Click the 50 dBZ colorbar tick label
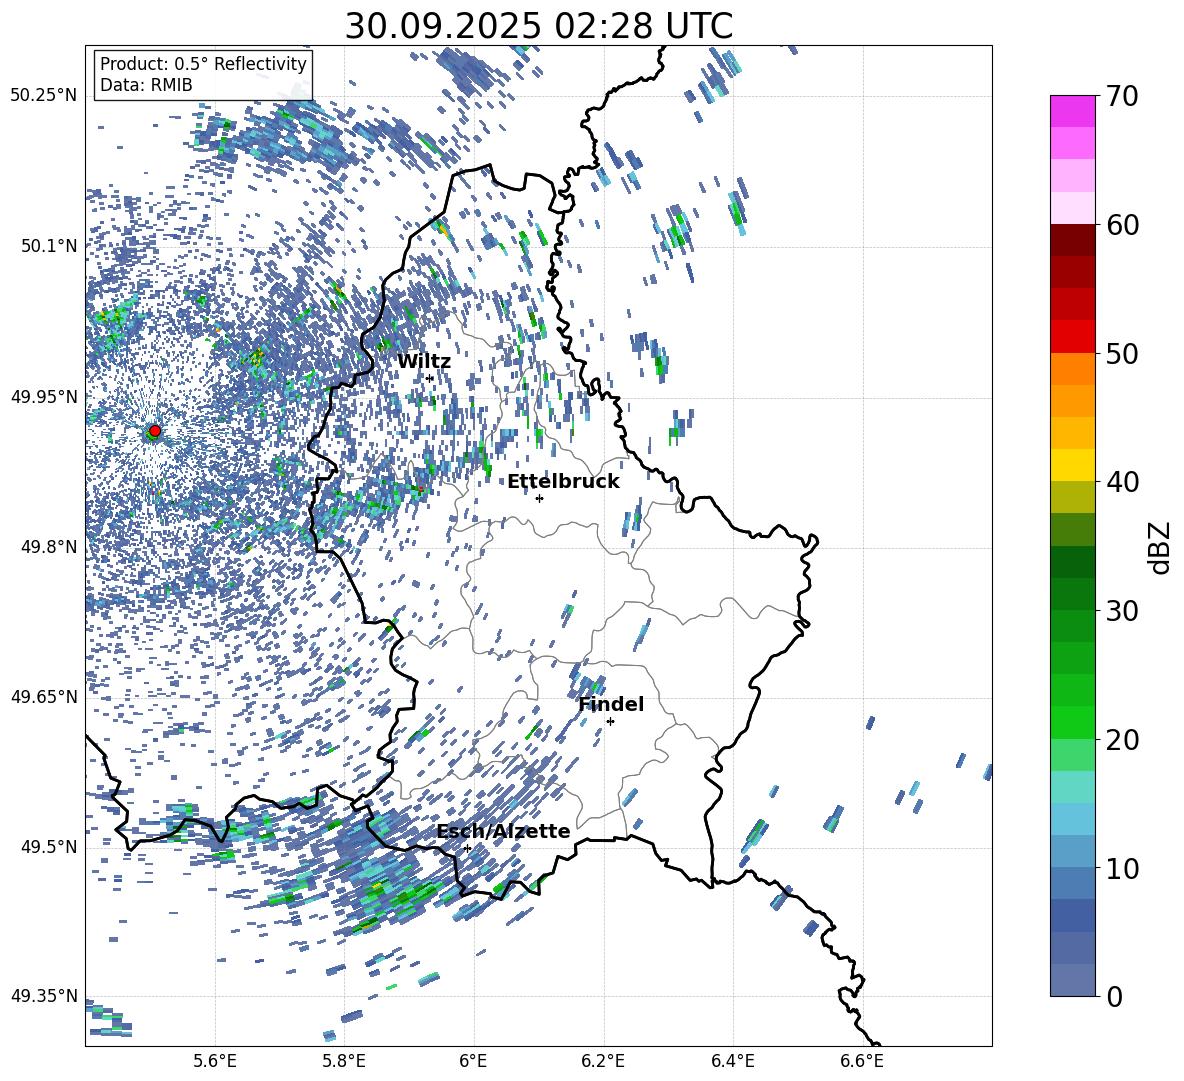 click(1121, 354)
